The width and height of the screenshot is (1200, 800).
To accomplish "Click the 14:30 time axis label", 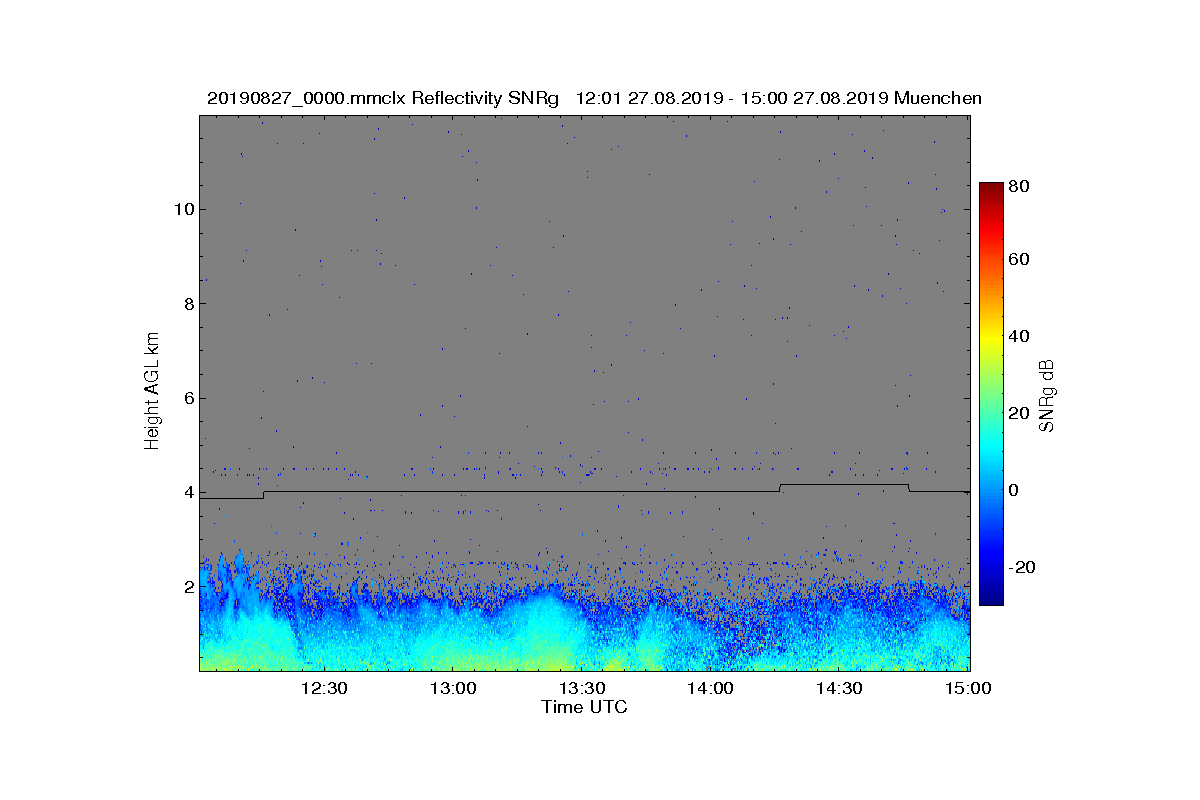I will (840, 688).
